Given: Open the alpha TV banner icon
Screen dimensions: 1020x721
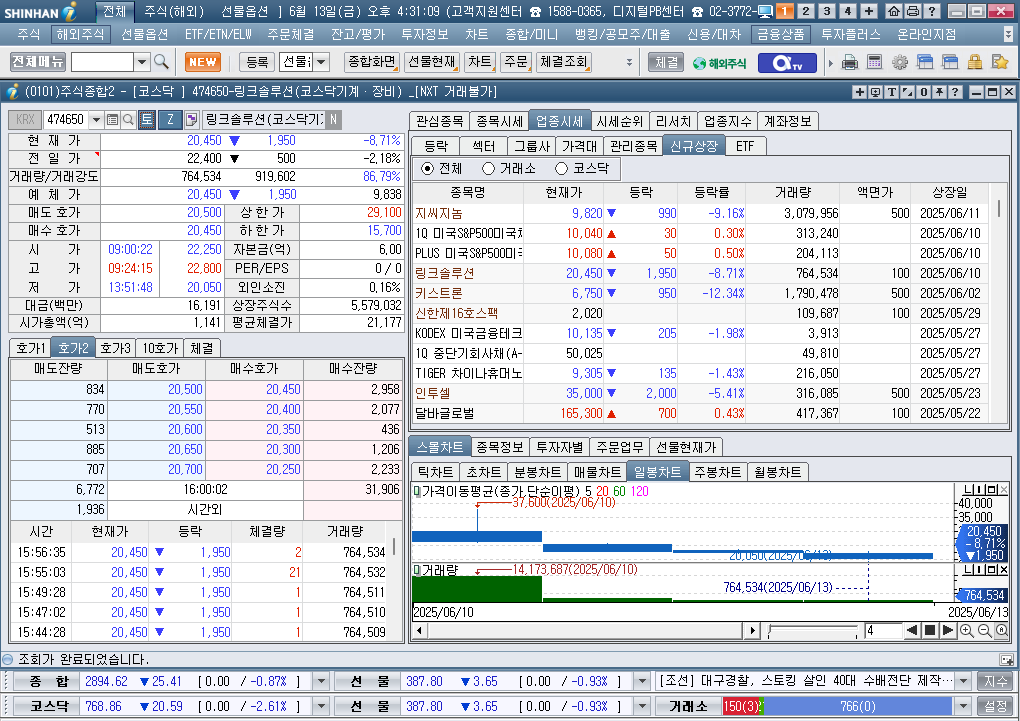Looking at the screenshot, I should pos(786,62).
